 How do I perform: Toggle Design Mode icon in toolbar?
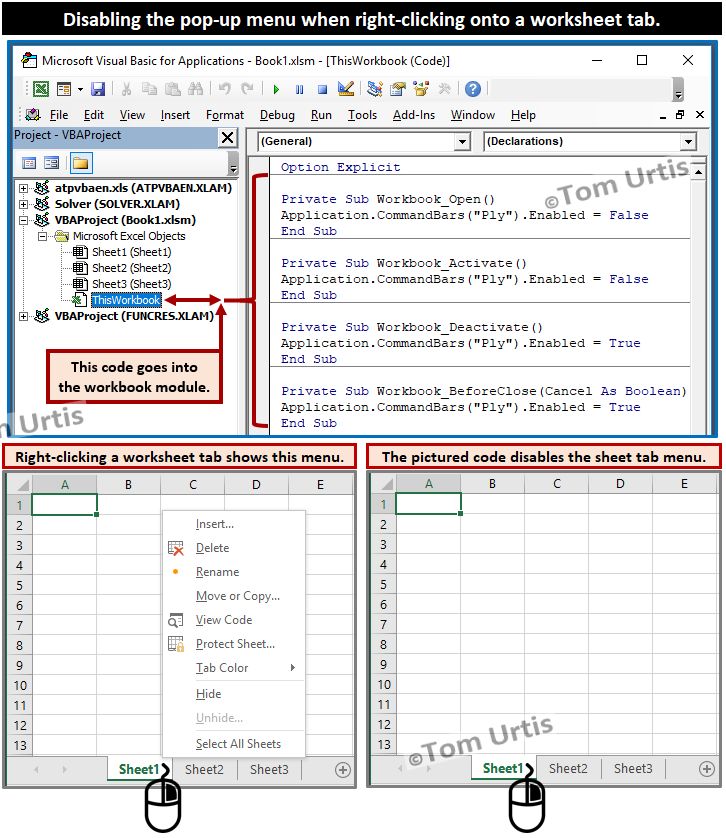(346, 89)
